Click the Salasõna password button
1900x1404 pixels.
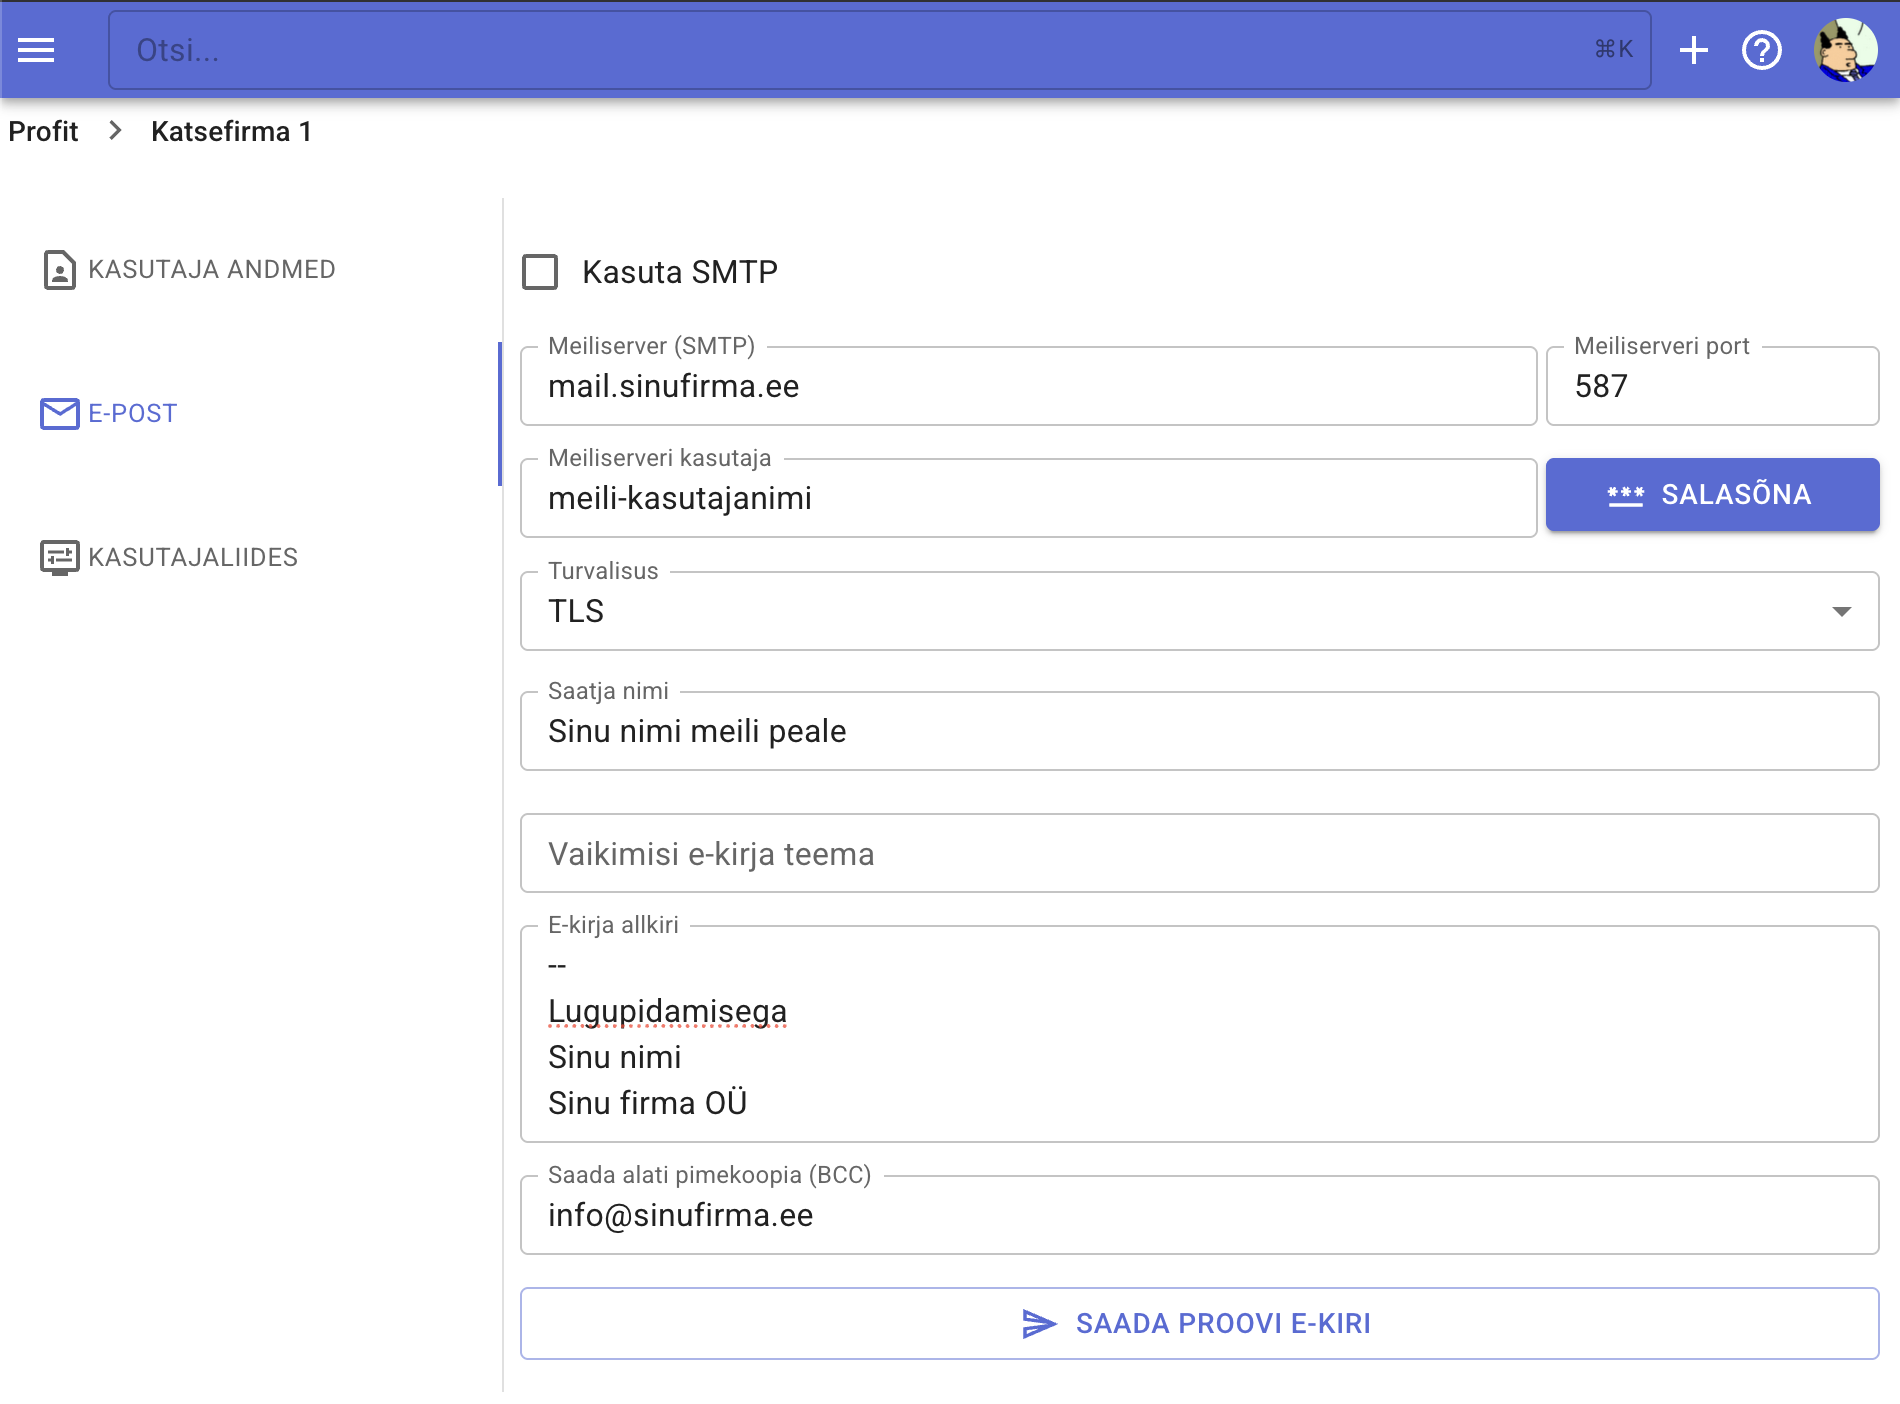(x=1712, y=495)
